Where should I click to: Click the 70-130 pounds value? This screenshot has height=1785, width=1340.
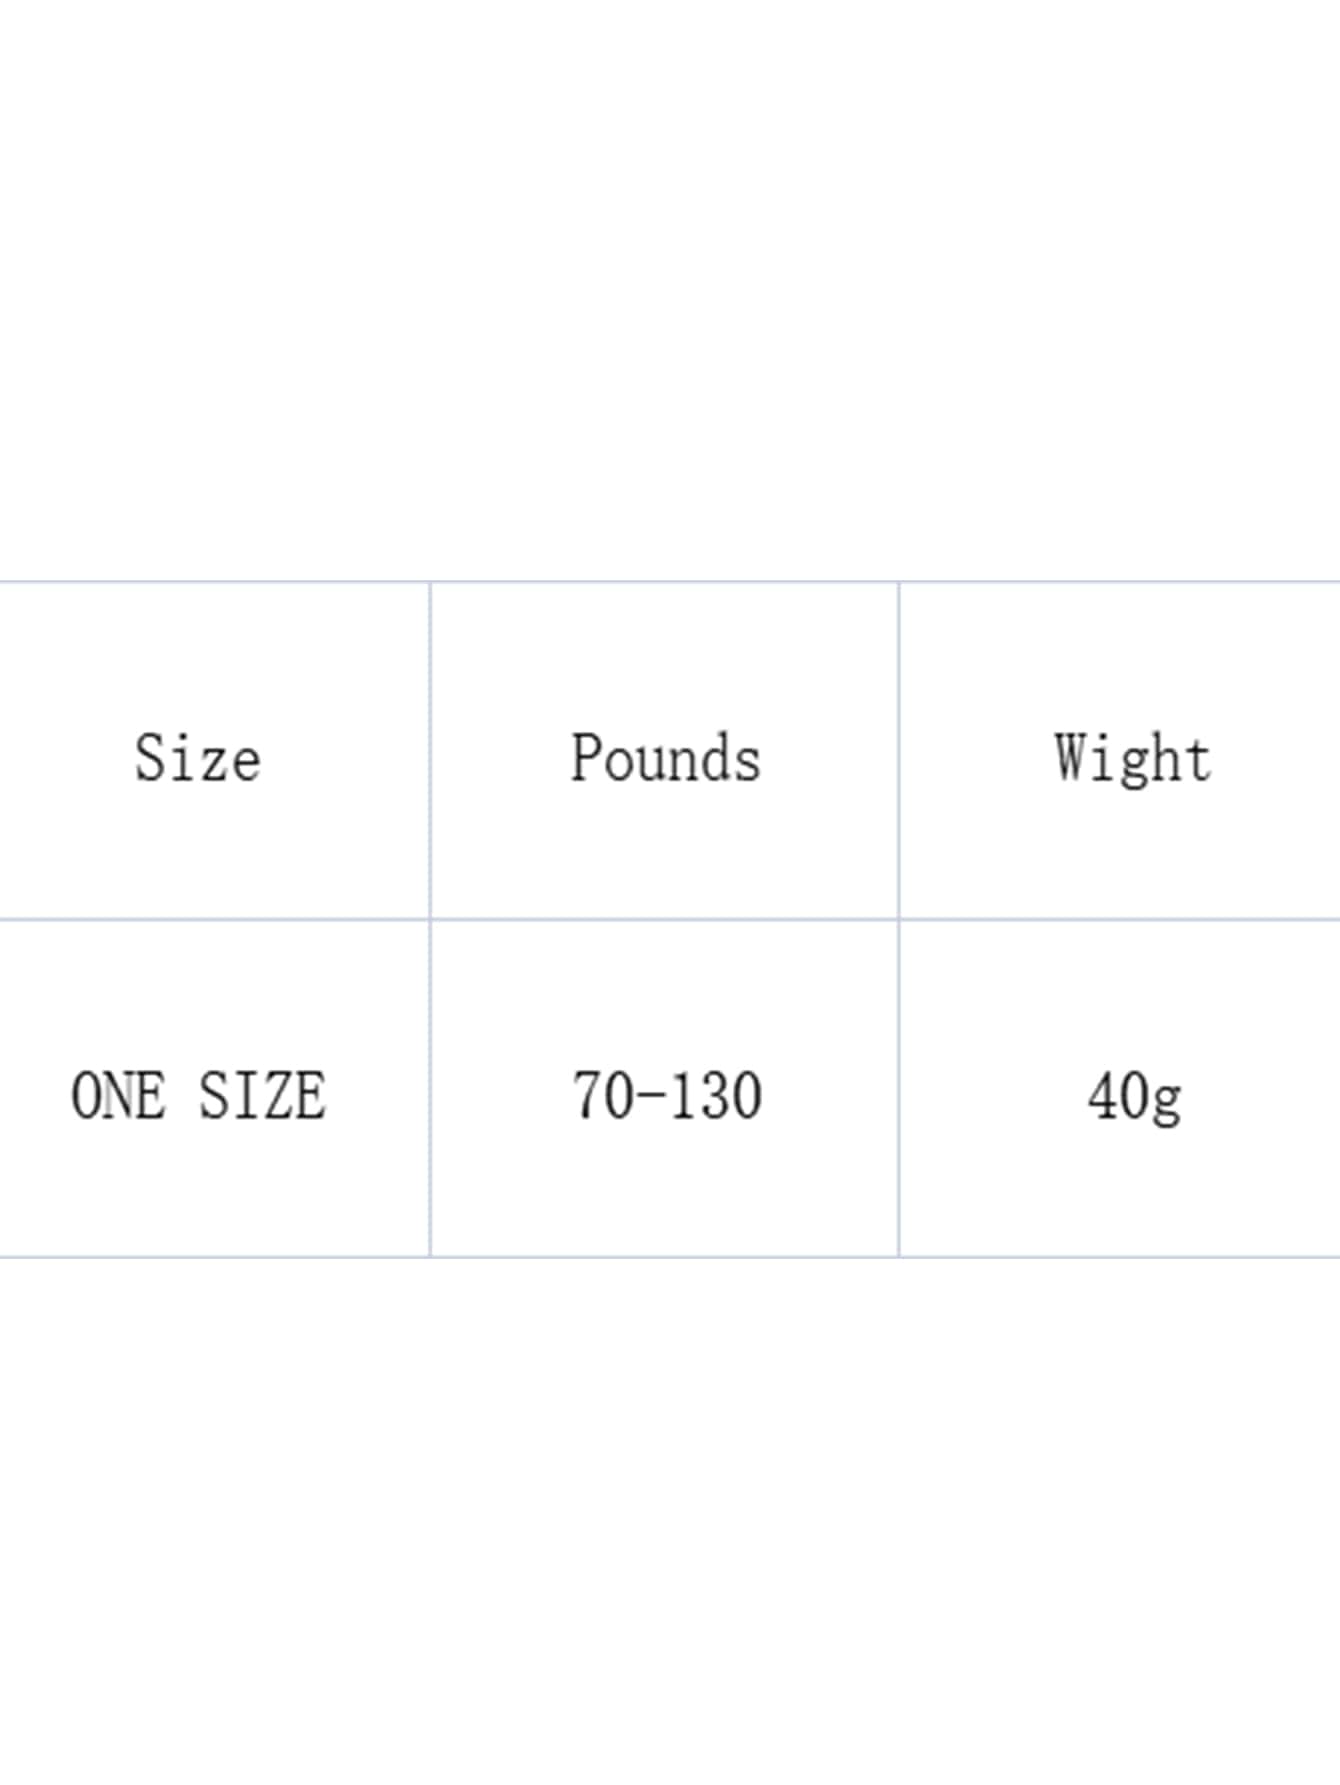tap(666, 1095)
